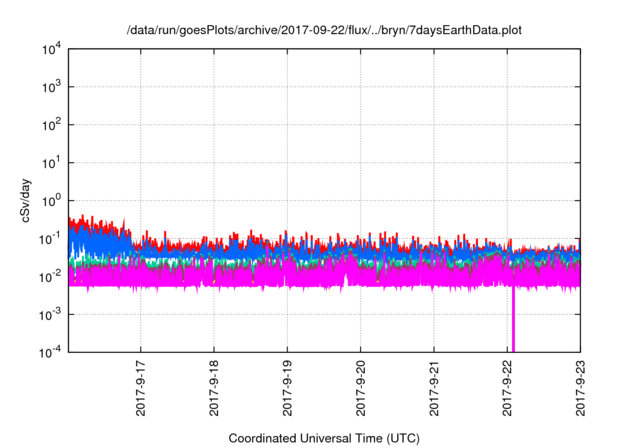
Task: Click the 2017-9-23 date tick label
Action: (580, 388)
